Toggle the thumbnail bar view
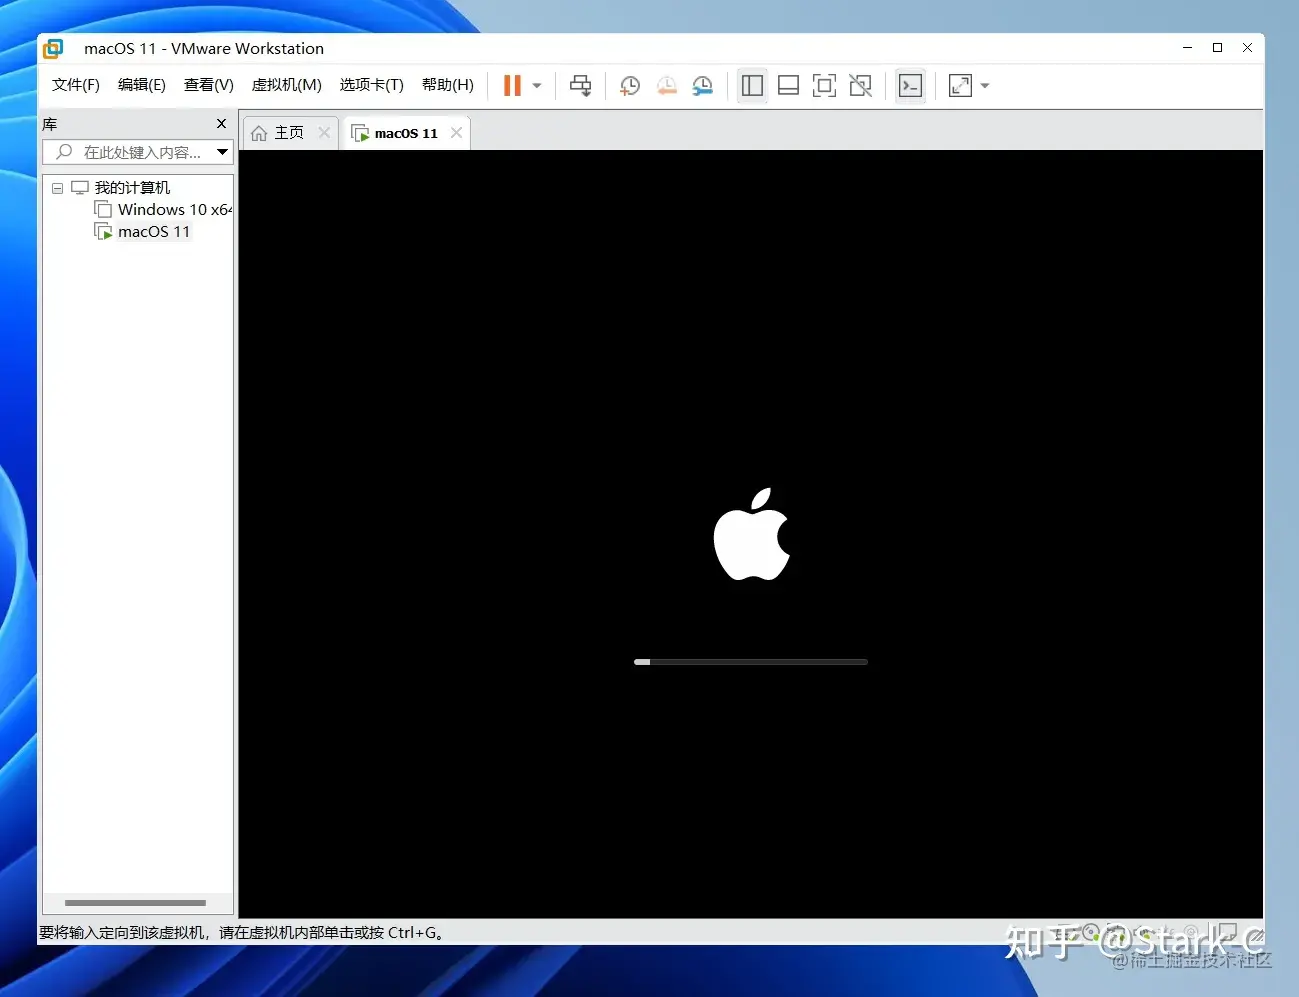Viewport: 1299px width, 997px height. 788,86
